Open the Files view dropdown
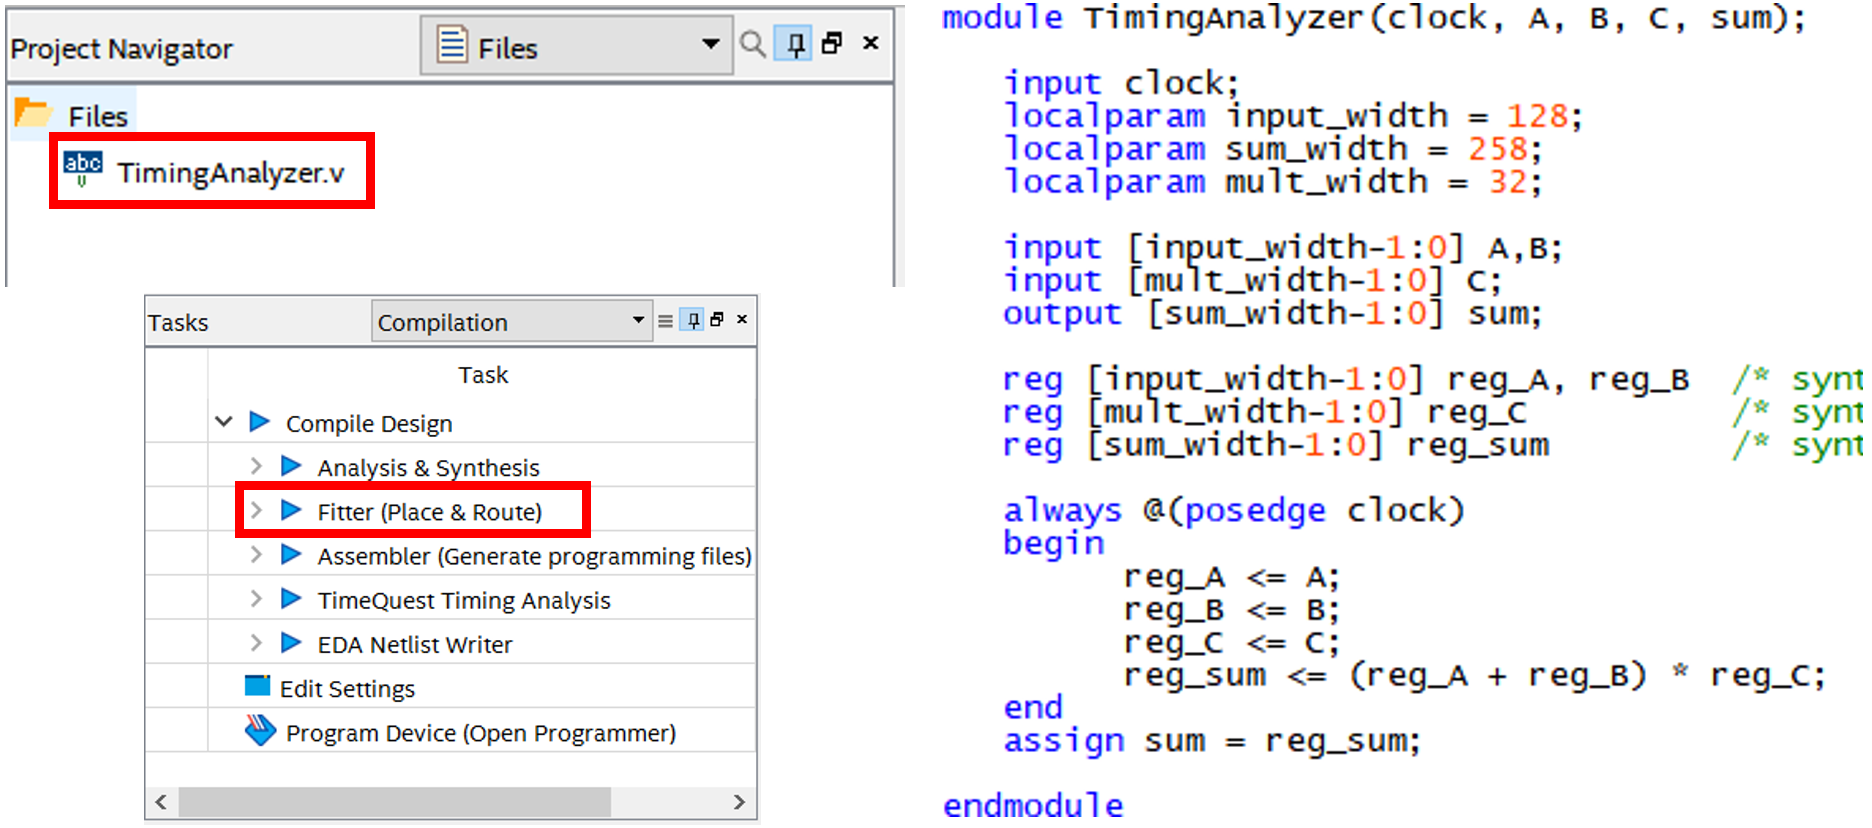Viewport: 1872px width, 828px height. click(710, 44)
